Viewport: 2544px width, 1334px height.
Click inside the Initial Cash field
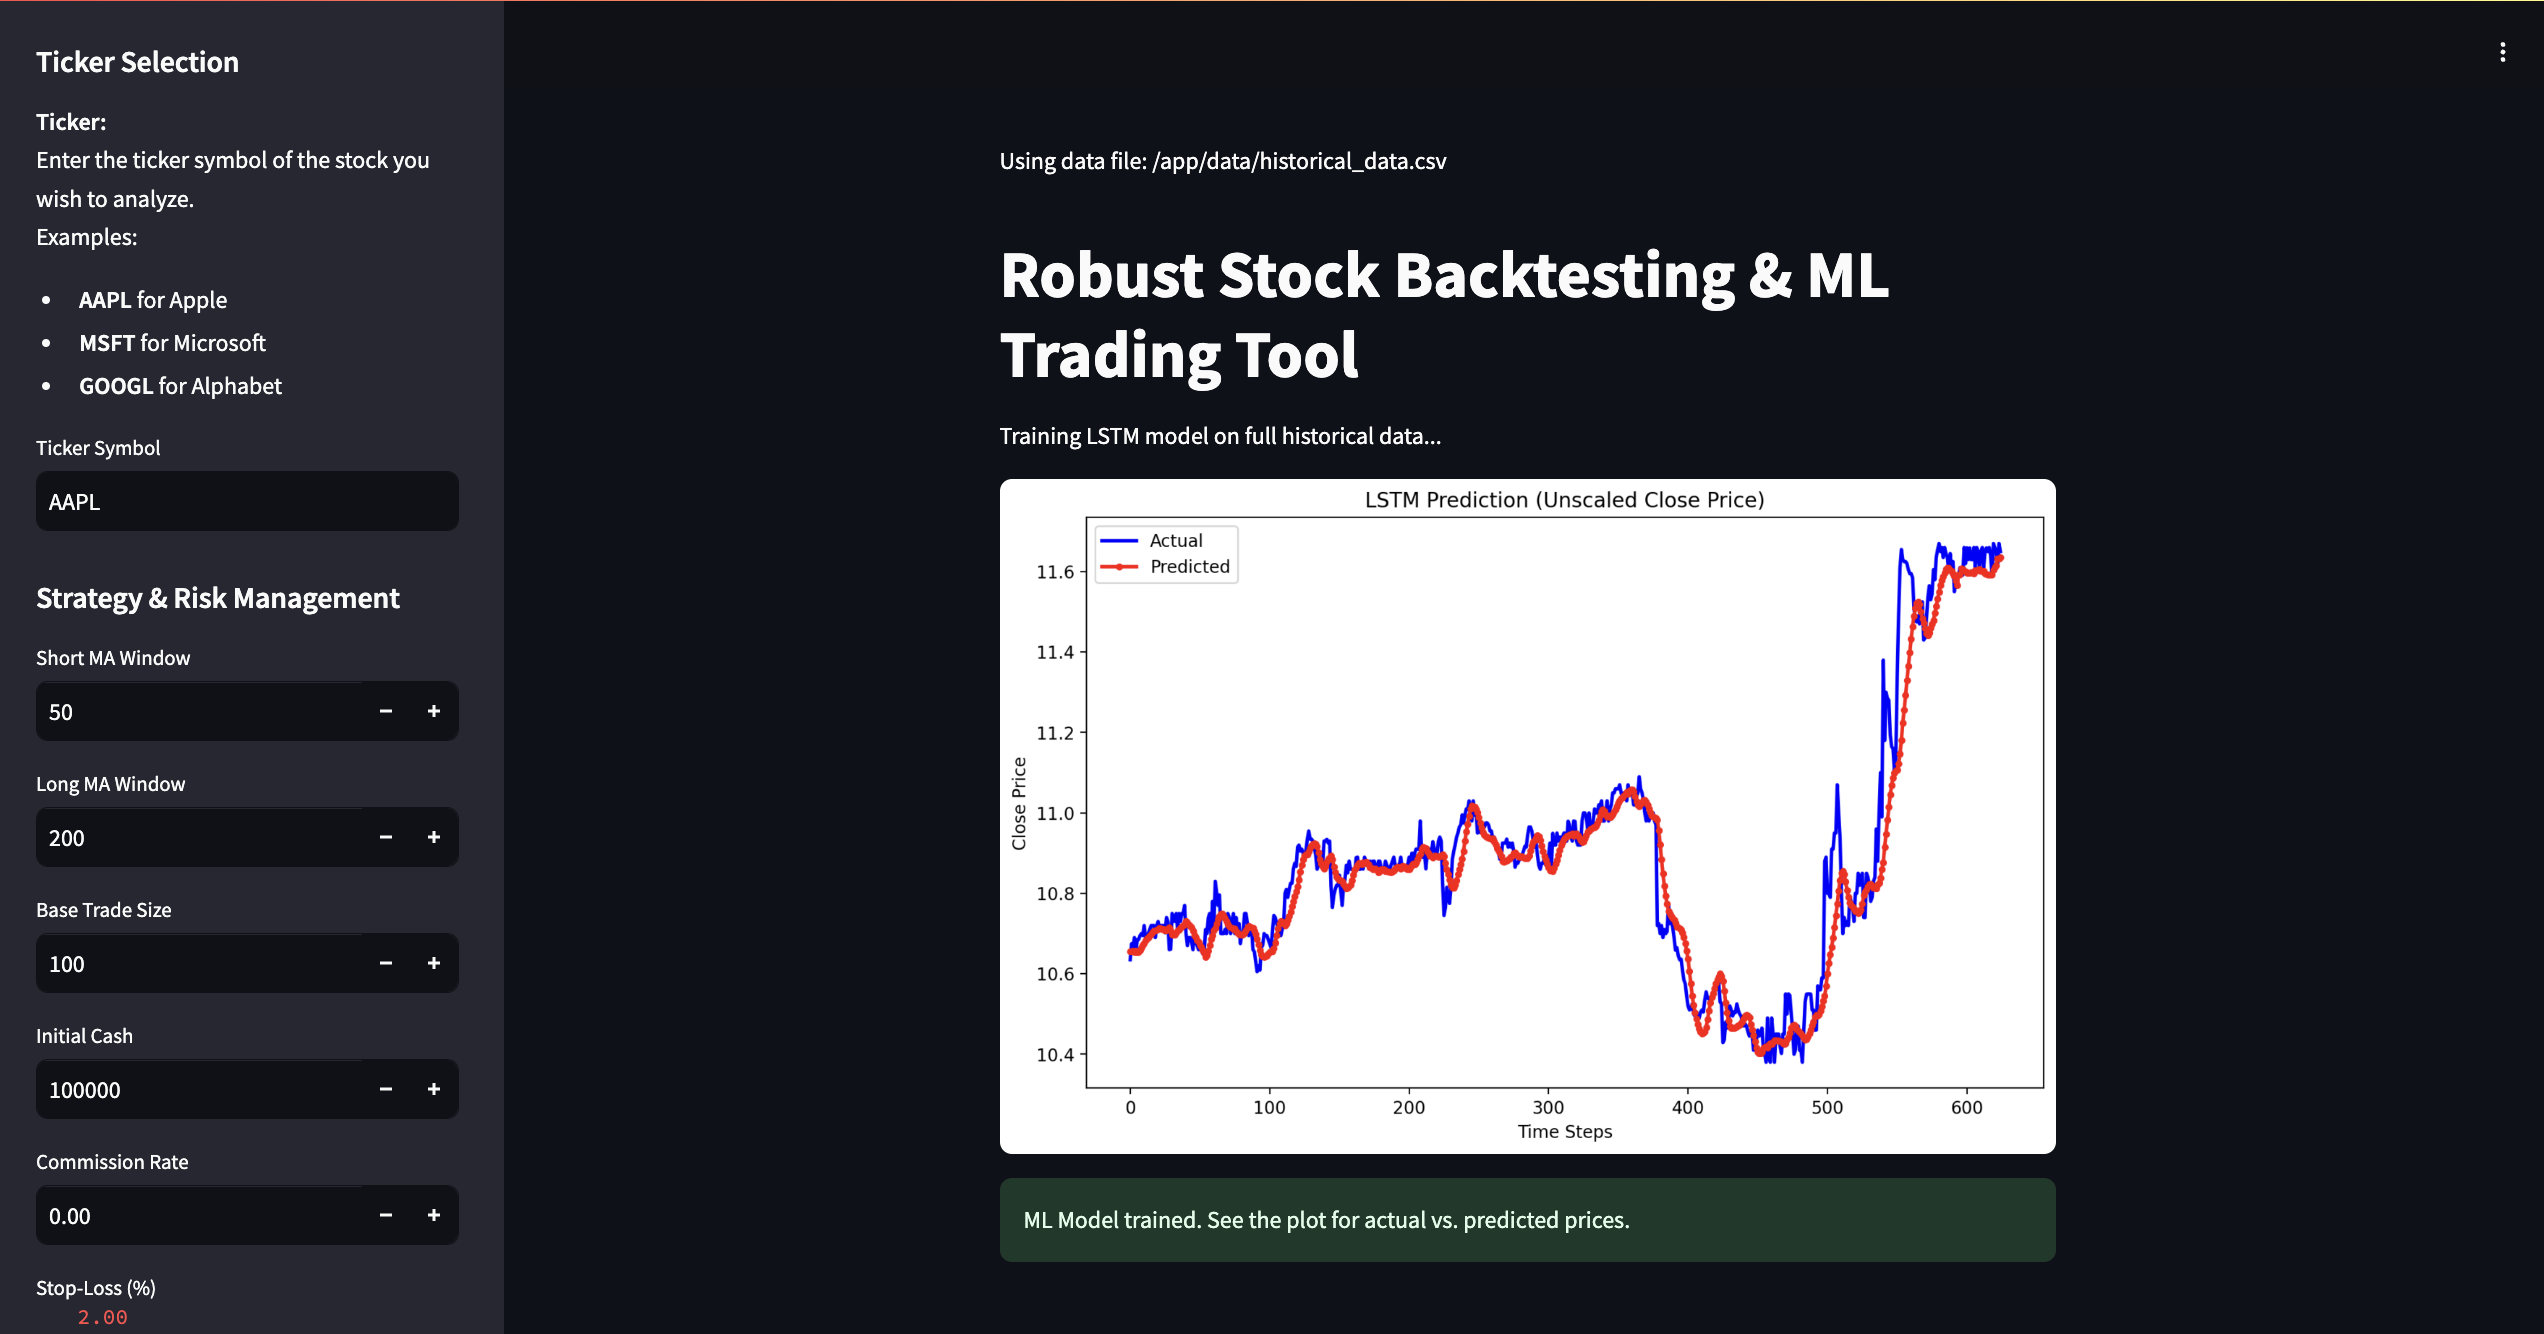coord(200,1090)
